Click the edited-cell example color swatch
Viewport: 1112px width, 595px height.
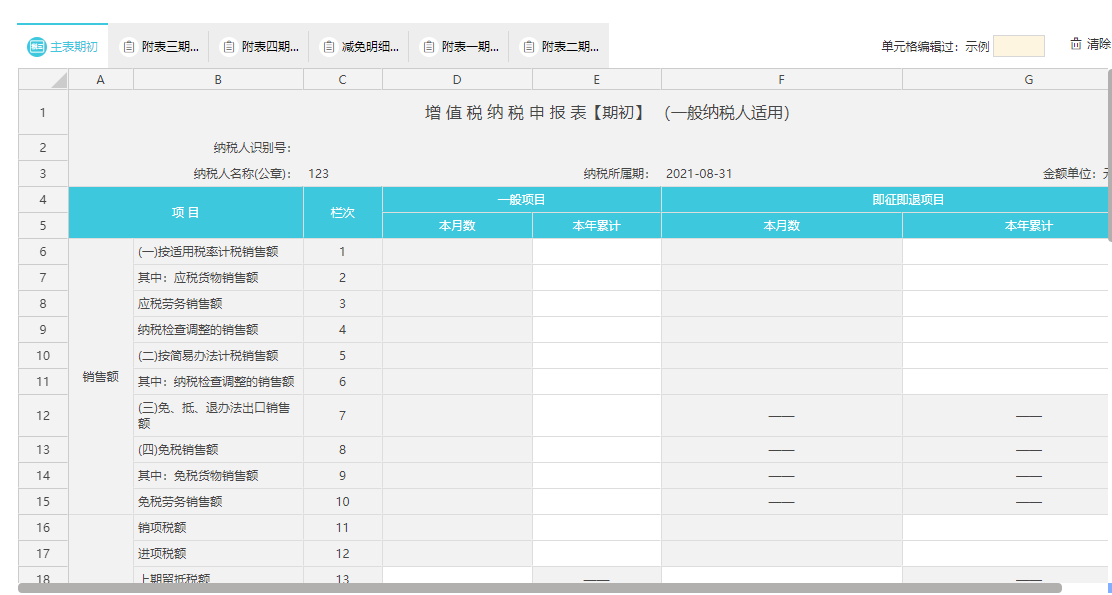point(1018,46)
